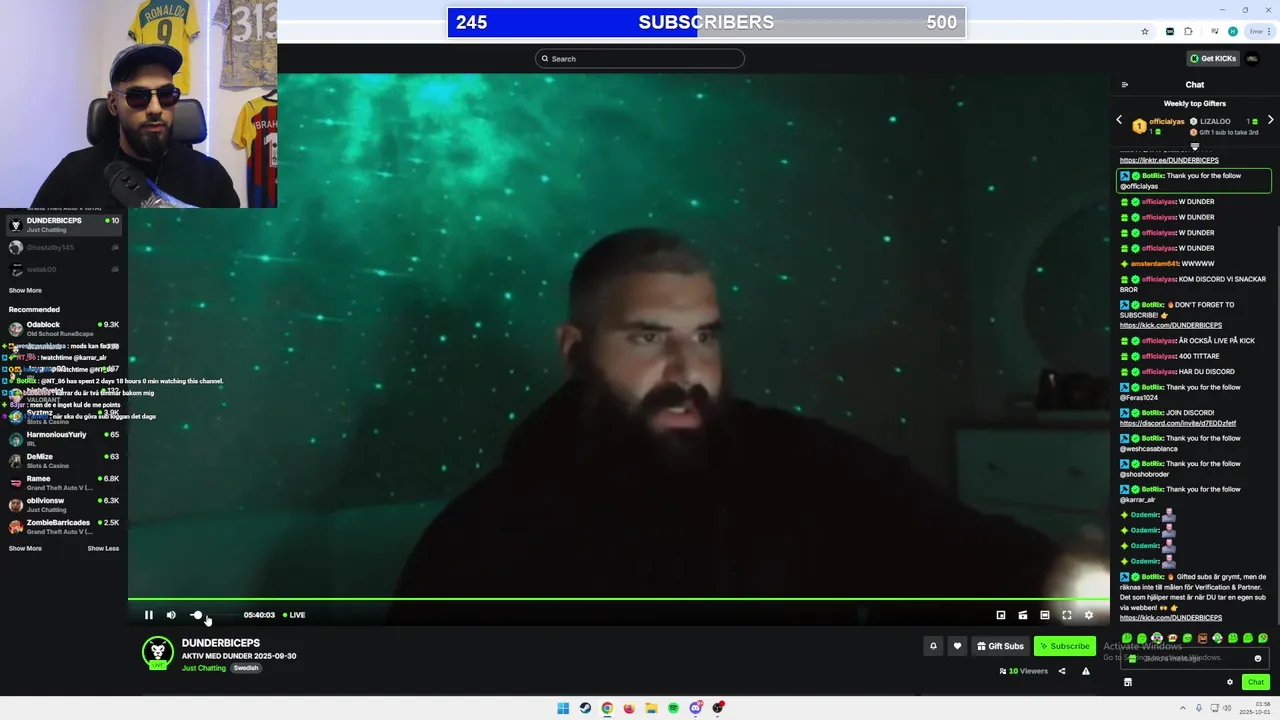The height and width of the screenshot is (720, 1280).
Task: Click Show More under followed channels
Action: 25,291
